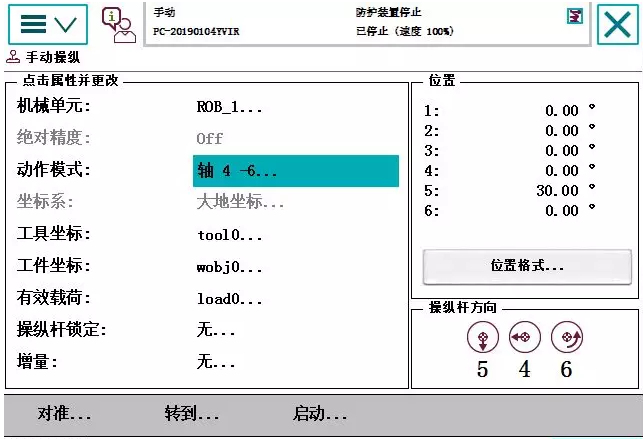Image resolution: width=643 pixels, height=439 pixels.
Task: Click the greyed 绝对精度 Off value
Action: [209, 139]
